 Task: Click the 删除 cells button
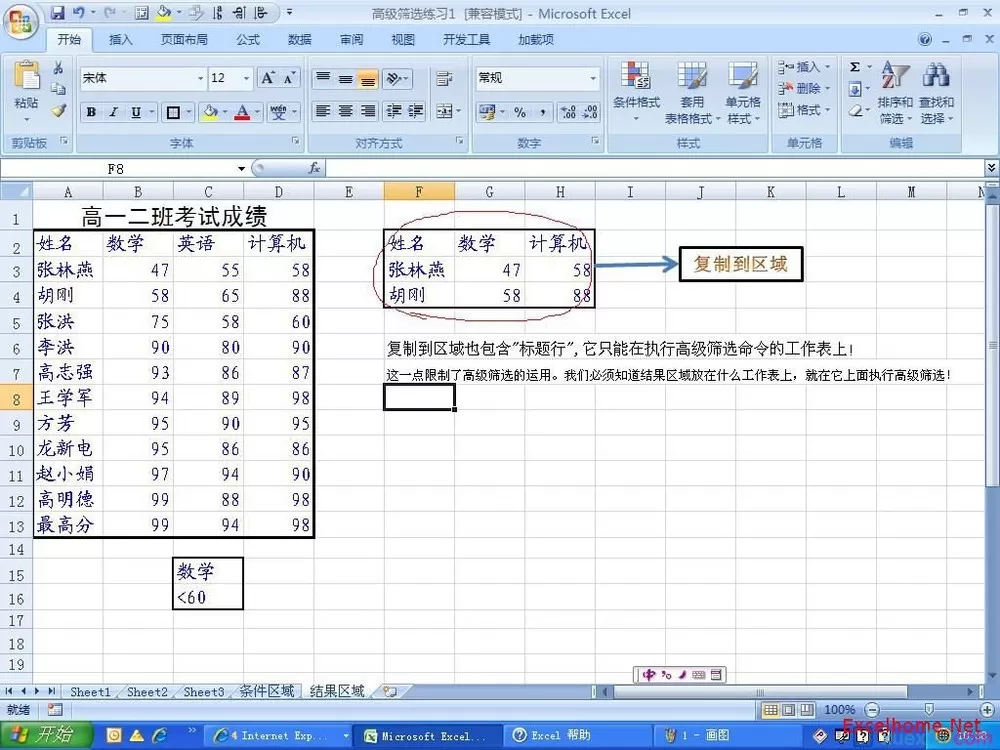pyautogui.click(x=804, y=89)
